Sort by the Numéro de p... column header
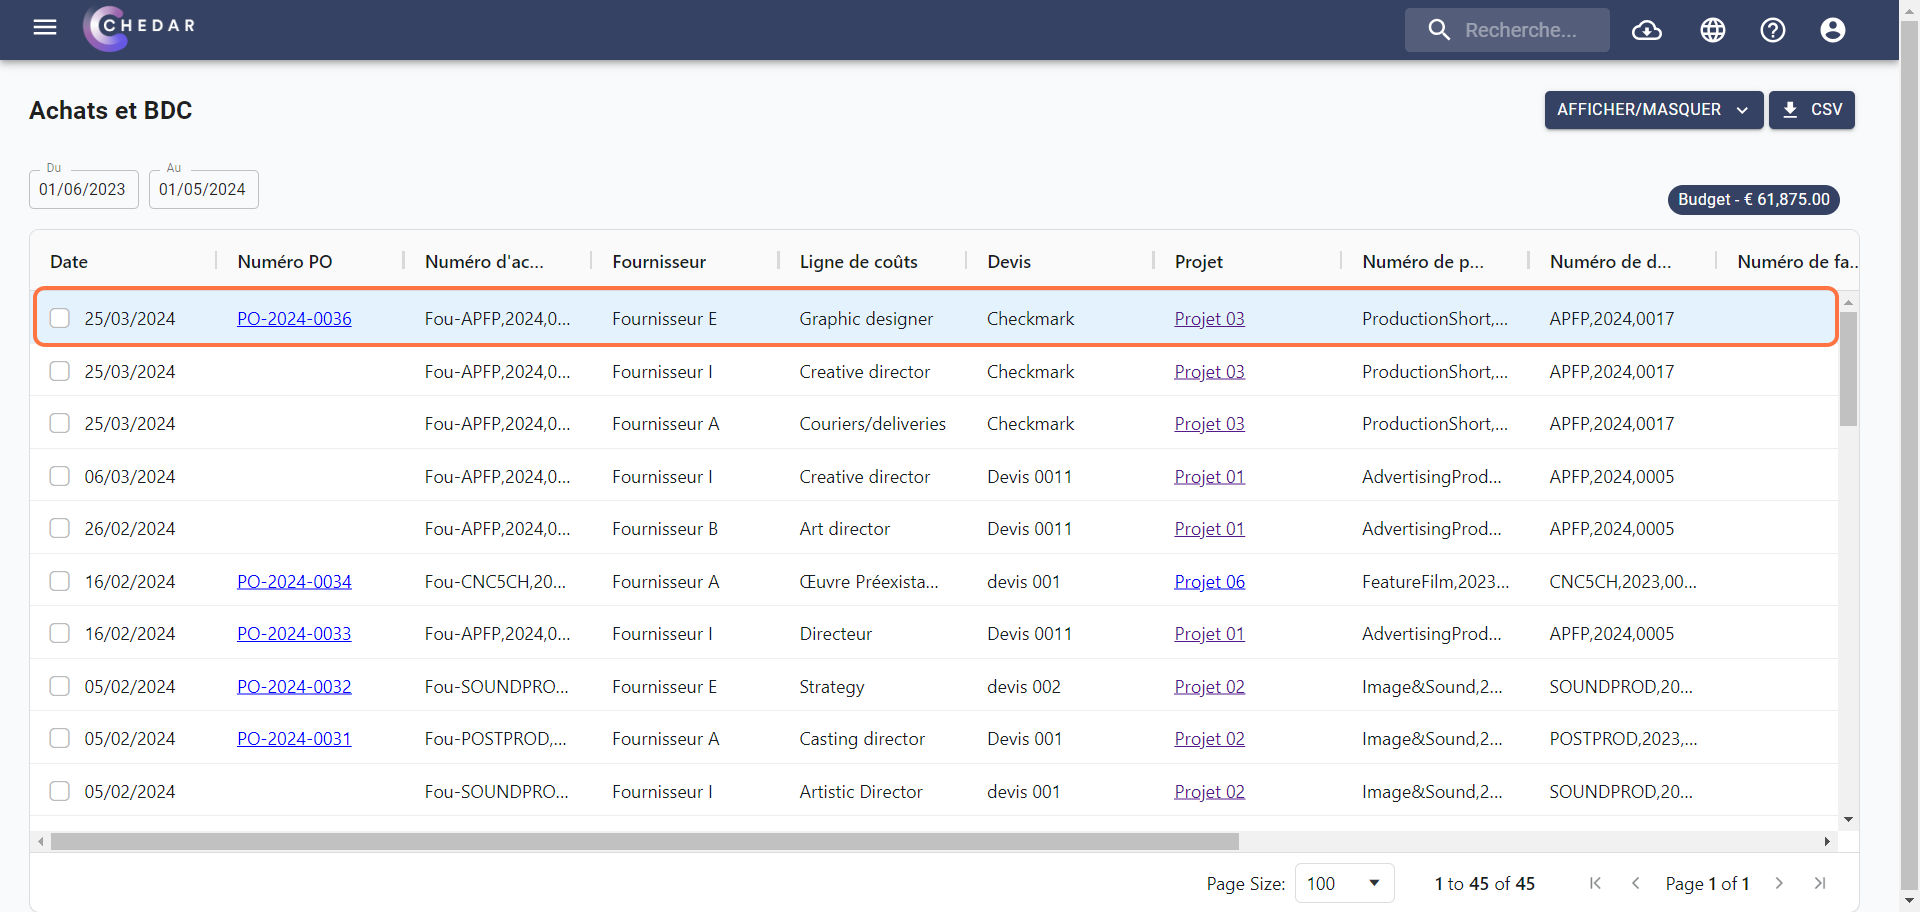 point(1423,261)
